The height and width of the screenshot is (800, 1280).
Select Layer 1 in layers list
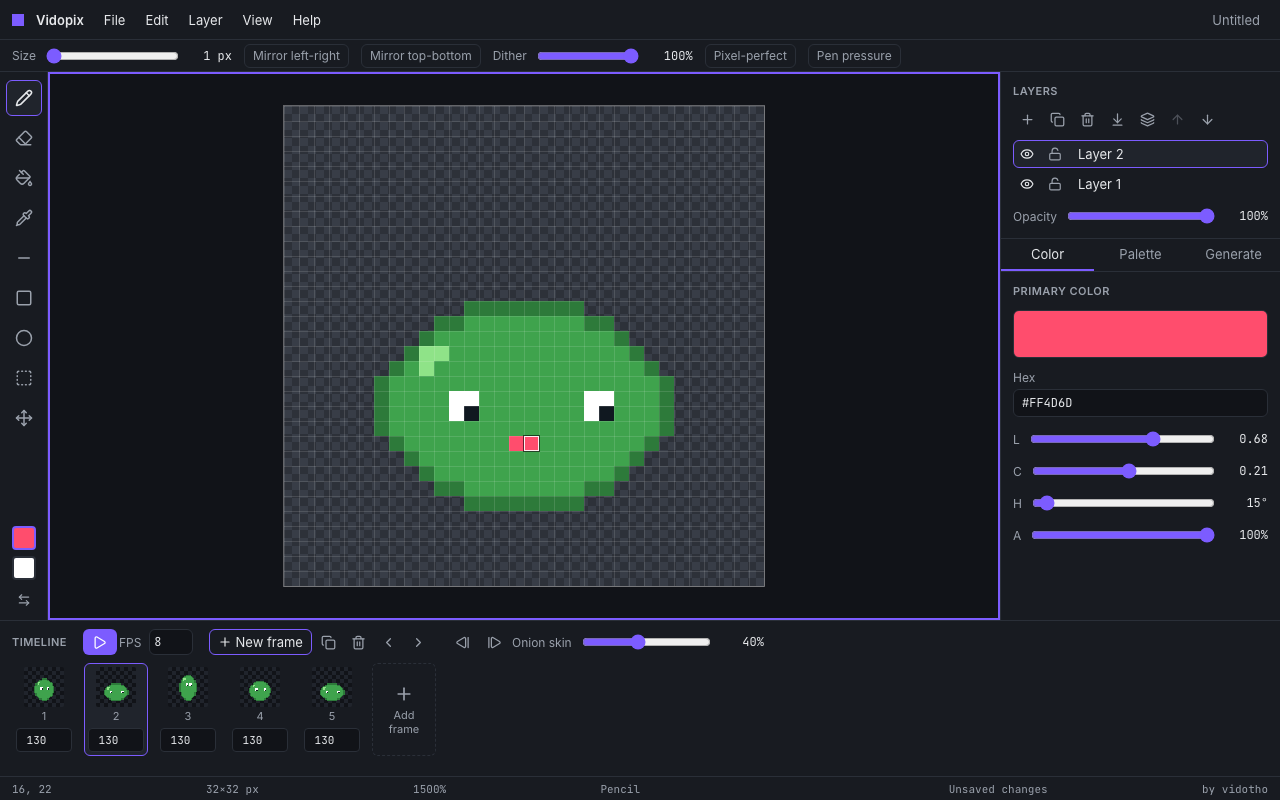click(x=1140, y=184)
